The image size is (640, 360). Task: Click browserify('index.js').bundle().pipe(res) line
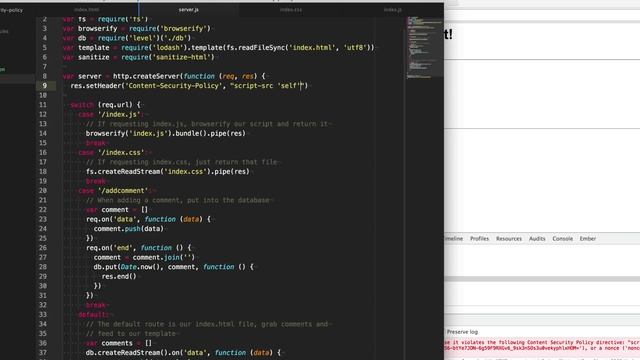point(166,133)
